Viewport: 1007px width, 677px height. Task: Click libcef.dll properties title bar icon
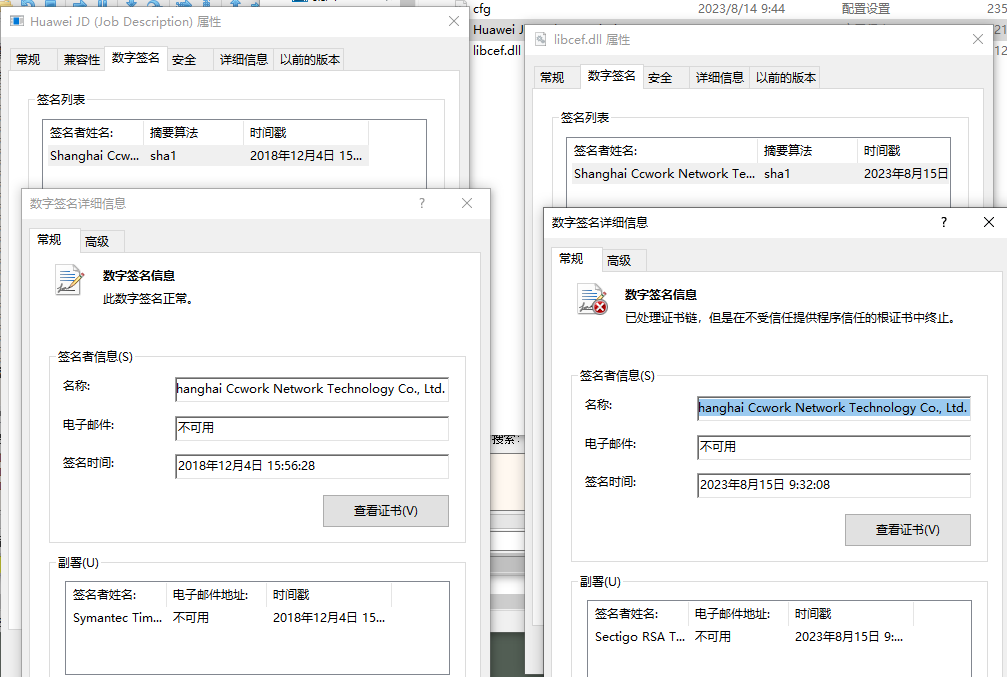541,40
